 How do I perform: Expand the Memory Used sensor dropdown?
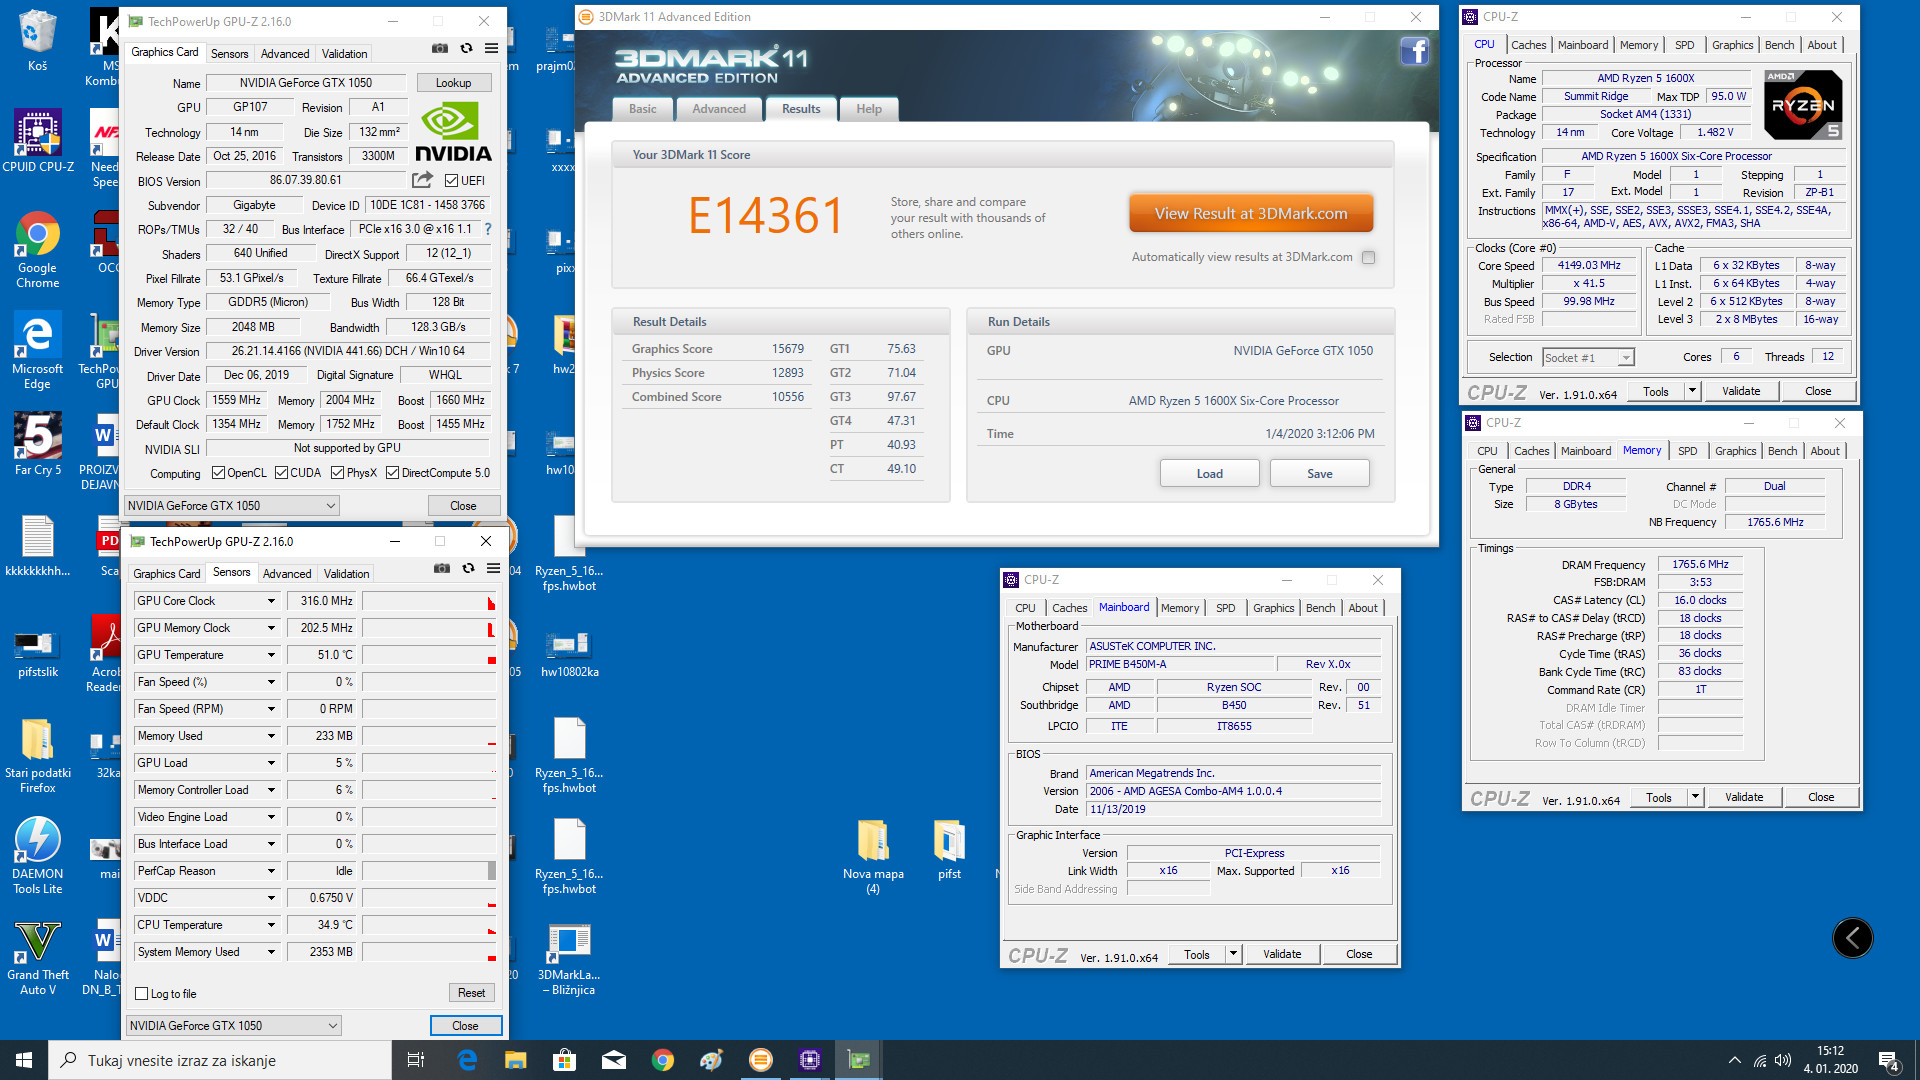point(271,736)
